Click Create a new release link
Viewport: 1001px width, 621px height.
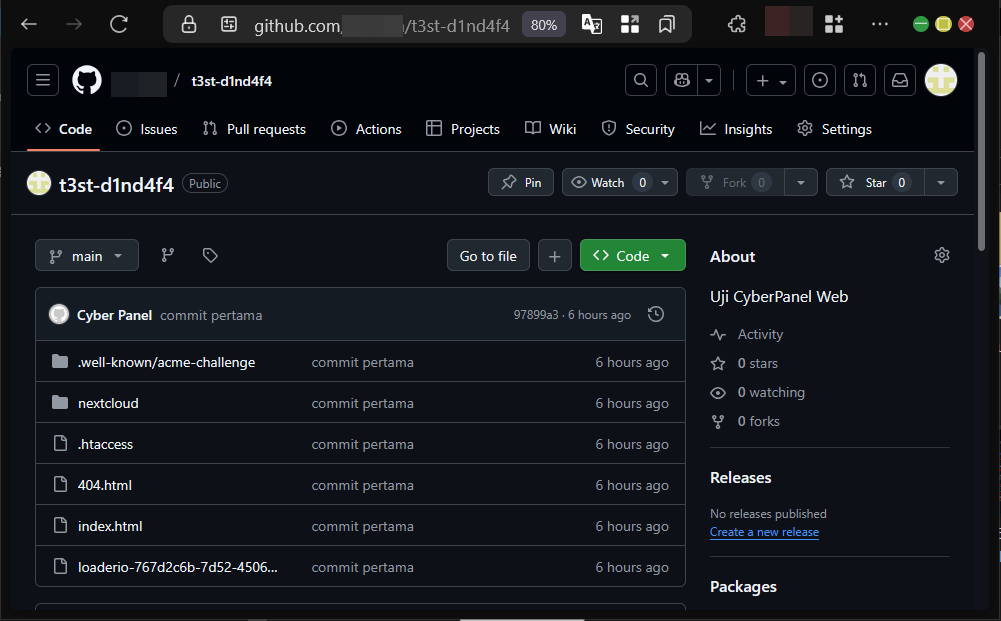pyautogui.click(x=764, y=532)
